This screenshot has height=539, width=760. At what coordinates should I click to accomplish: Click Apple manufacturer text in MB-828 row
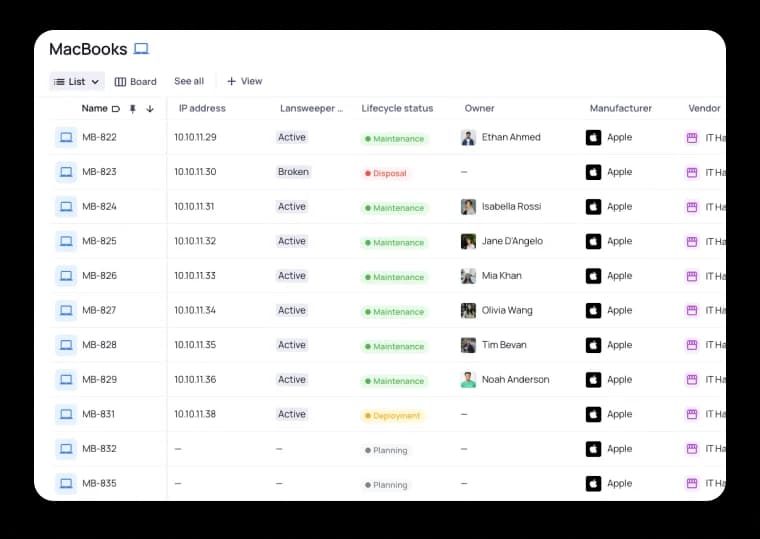(619, 345)
